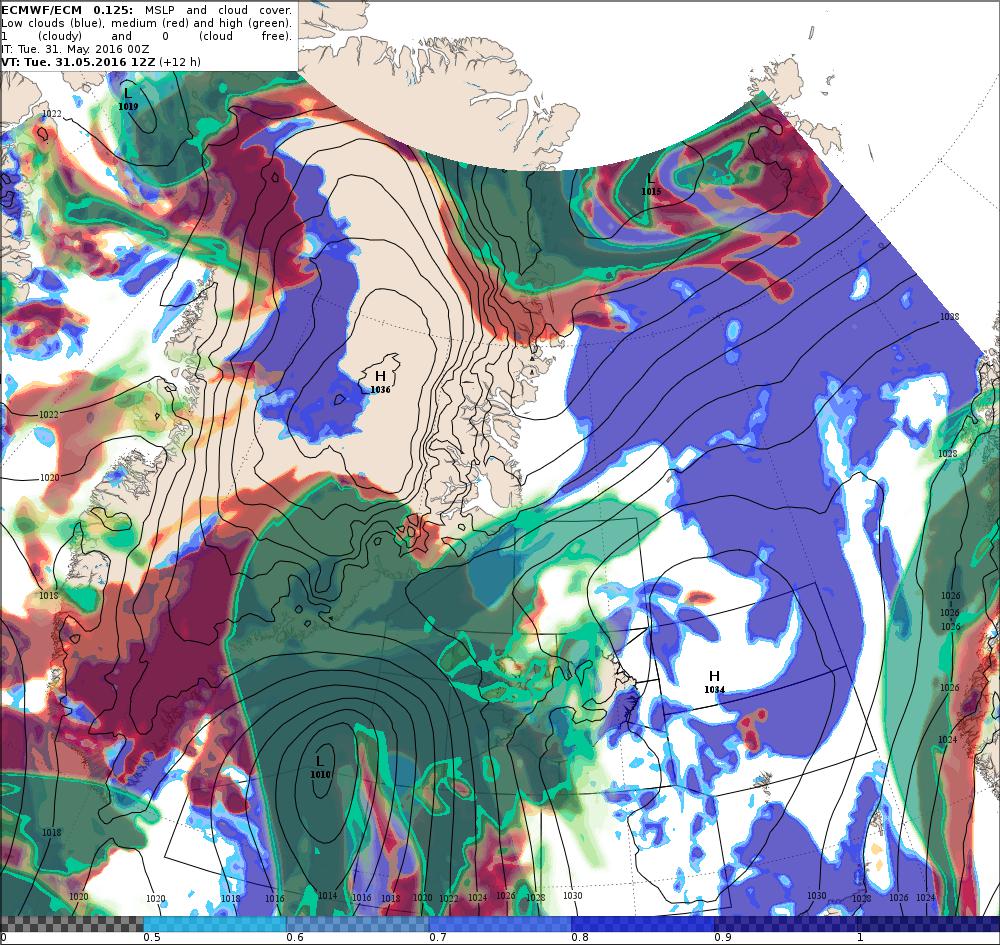Select the 0.8 to 0.9 colorbar segment
Viewport: 1000px width, 945px height.
(643, 924)
